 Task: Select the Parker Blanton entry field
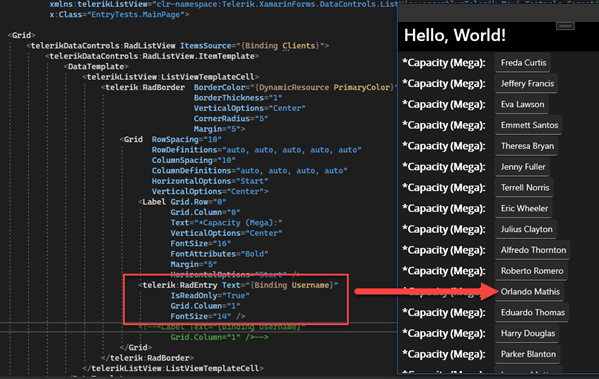click(528, 354)
